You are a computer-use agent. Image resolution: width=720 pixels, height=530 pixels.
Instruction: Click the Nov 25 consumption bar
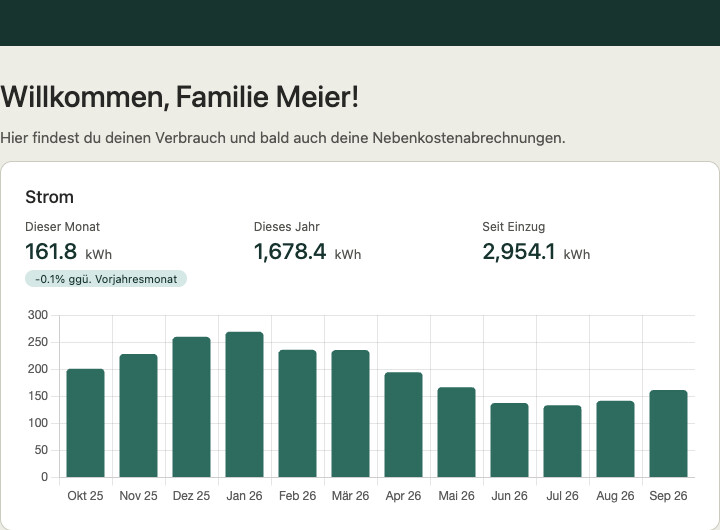[x=138, y=416]
